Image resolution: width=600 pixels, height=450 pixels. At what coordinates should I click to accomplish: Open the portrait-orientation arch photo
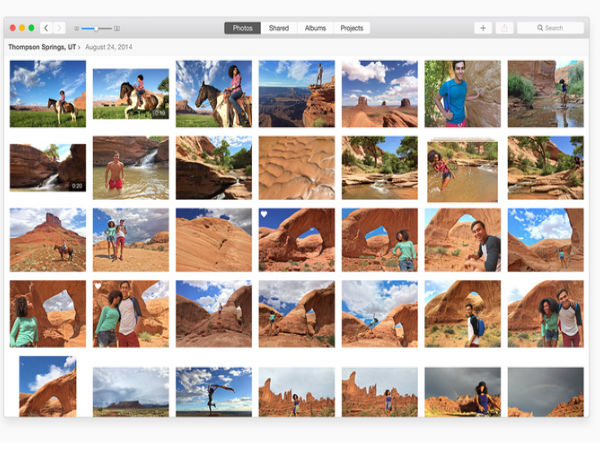pos(48,386)
